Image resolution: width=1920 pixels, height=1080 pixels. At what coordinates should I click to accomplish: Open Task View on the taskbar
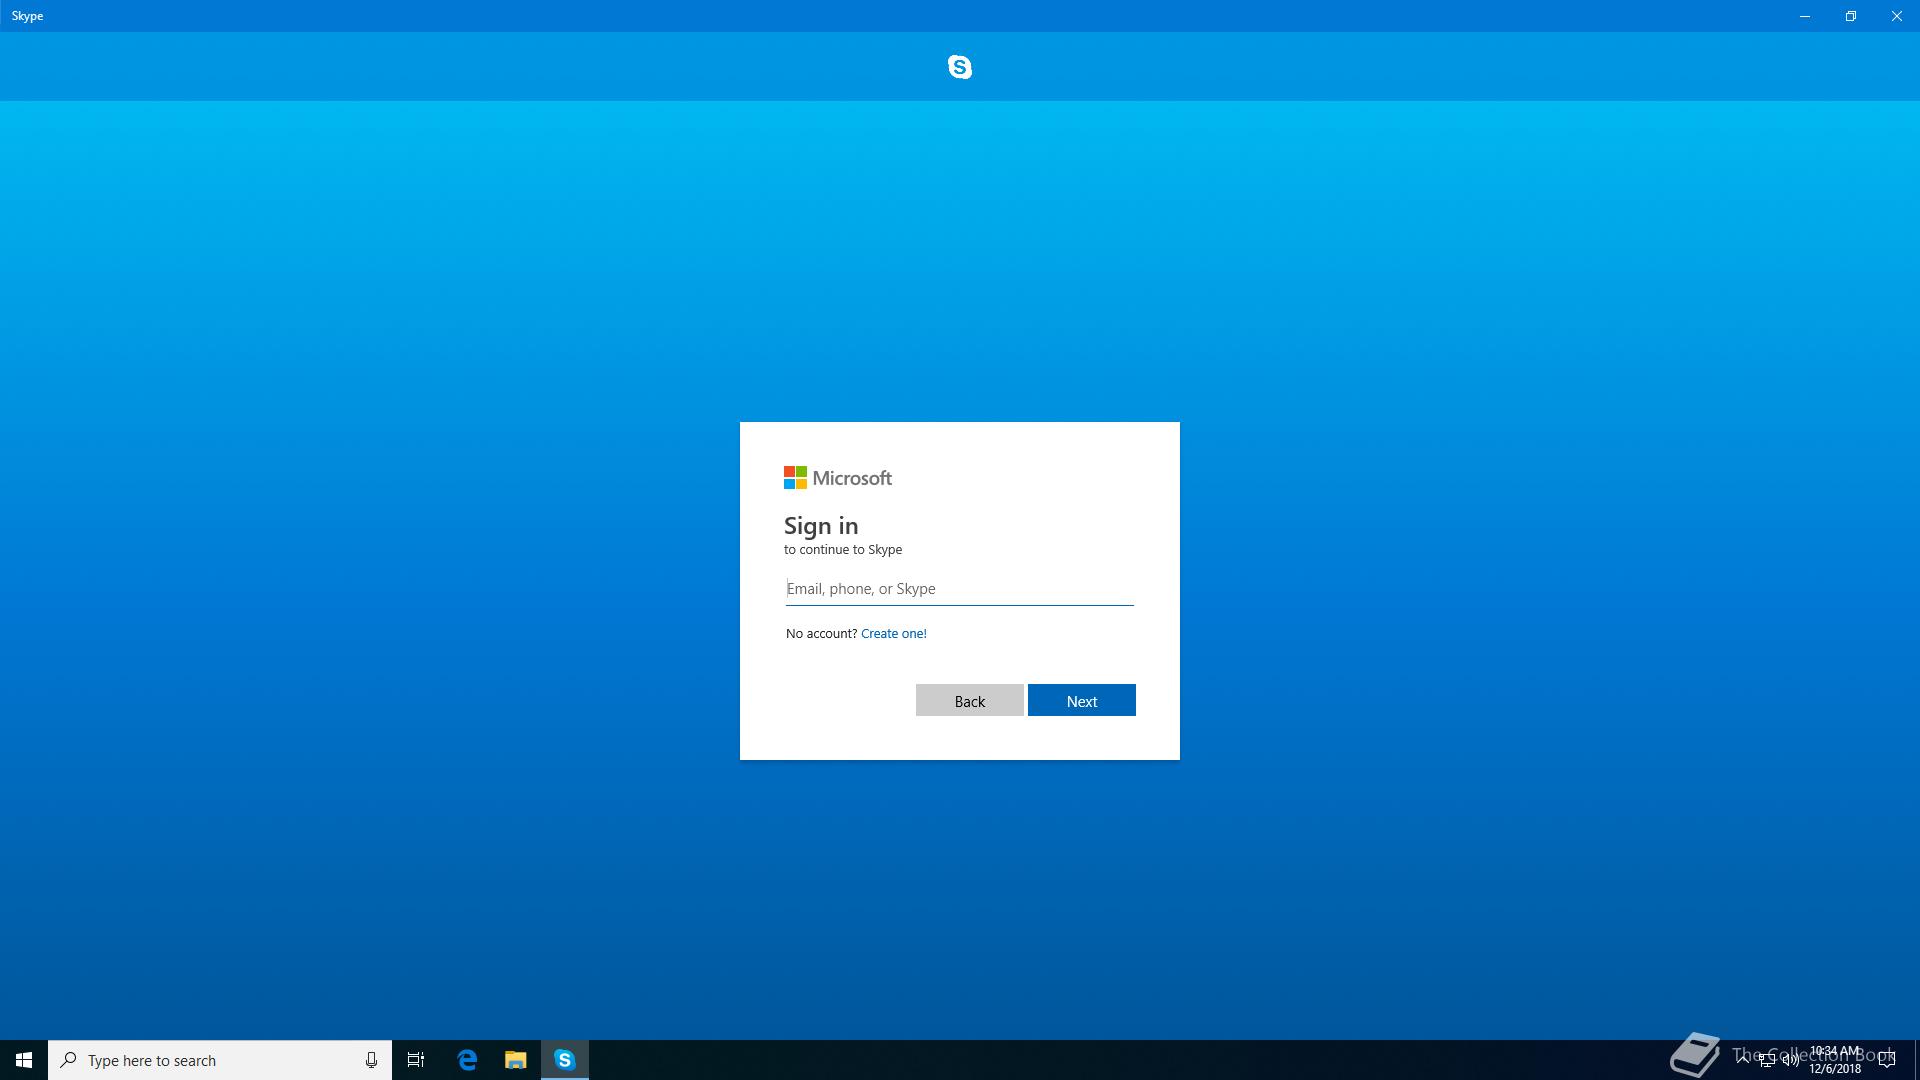coord(416,1060)
